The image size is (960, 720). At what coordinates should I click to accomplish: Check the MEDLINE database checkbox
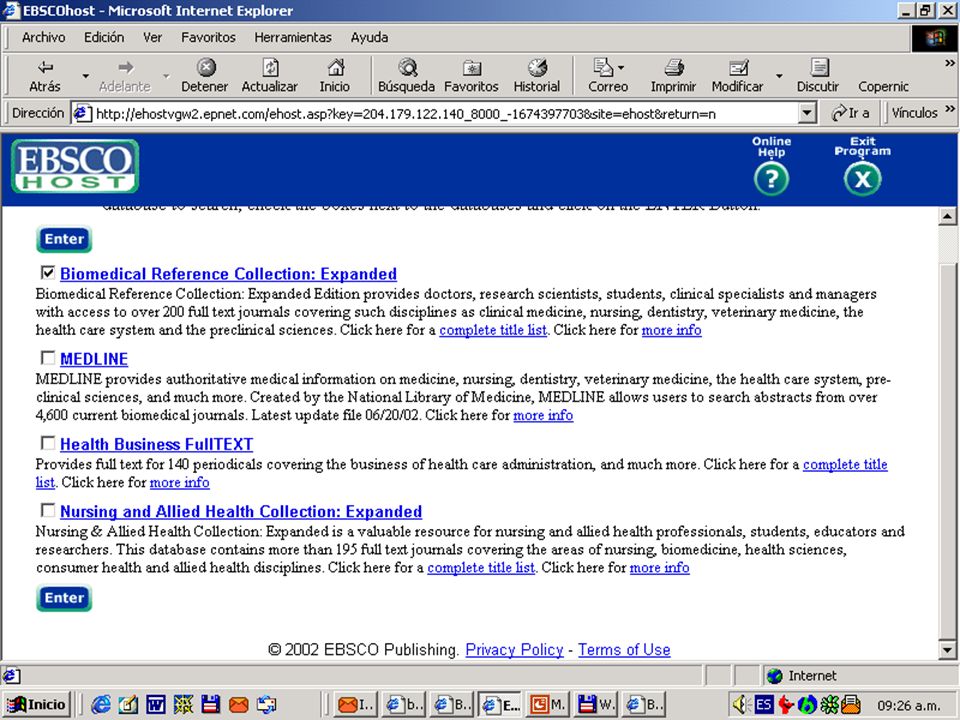coord(47,357)
